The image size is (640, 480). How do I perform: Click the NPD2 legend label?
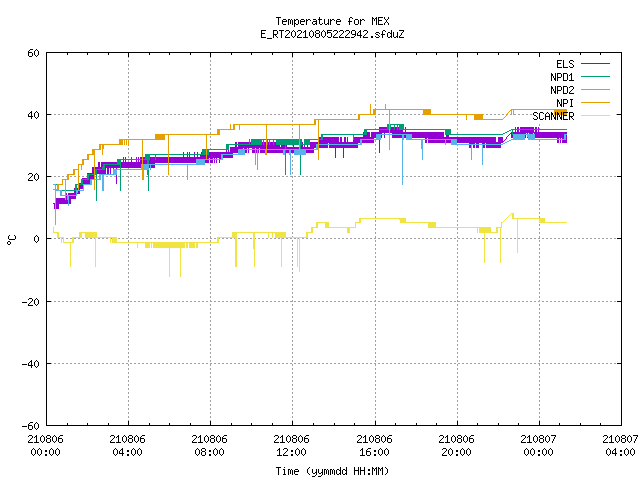click(562, 90)
